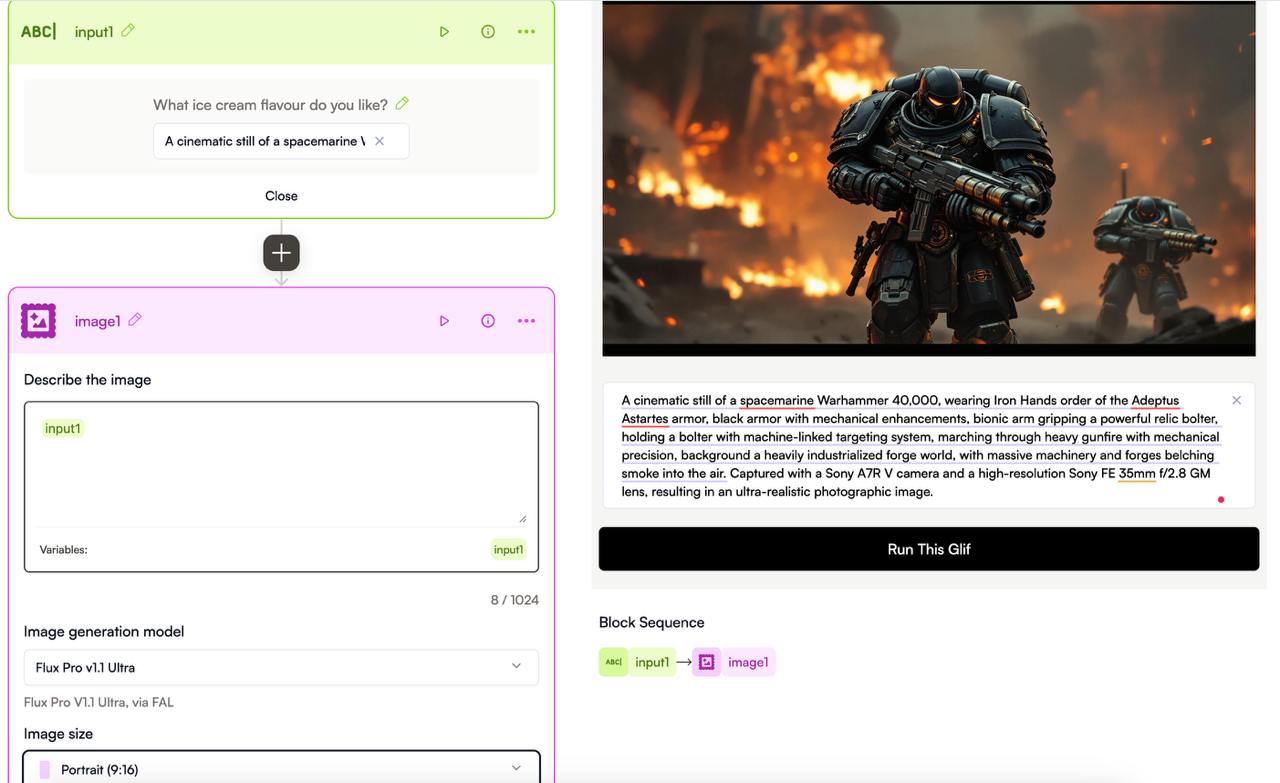Open info for input1 block
This screenshot has height=783, width=1280.
(x=488, y=32)
